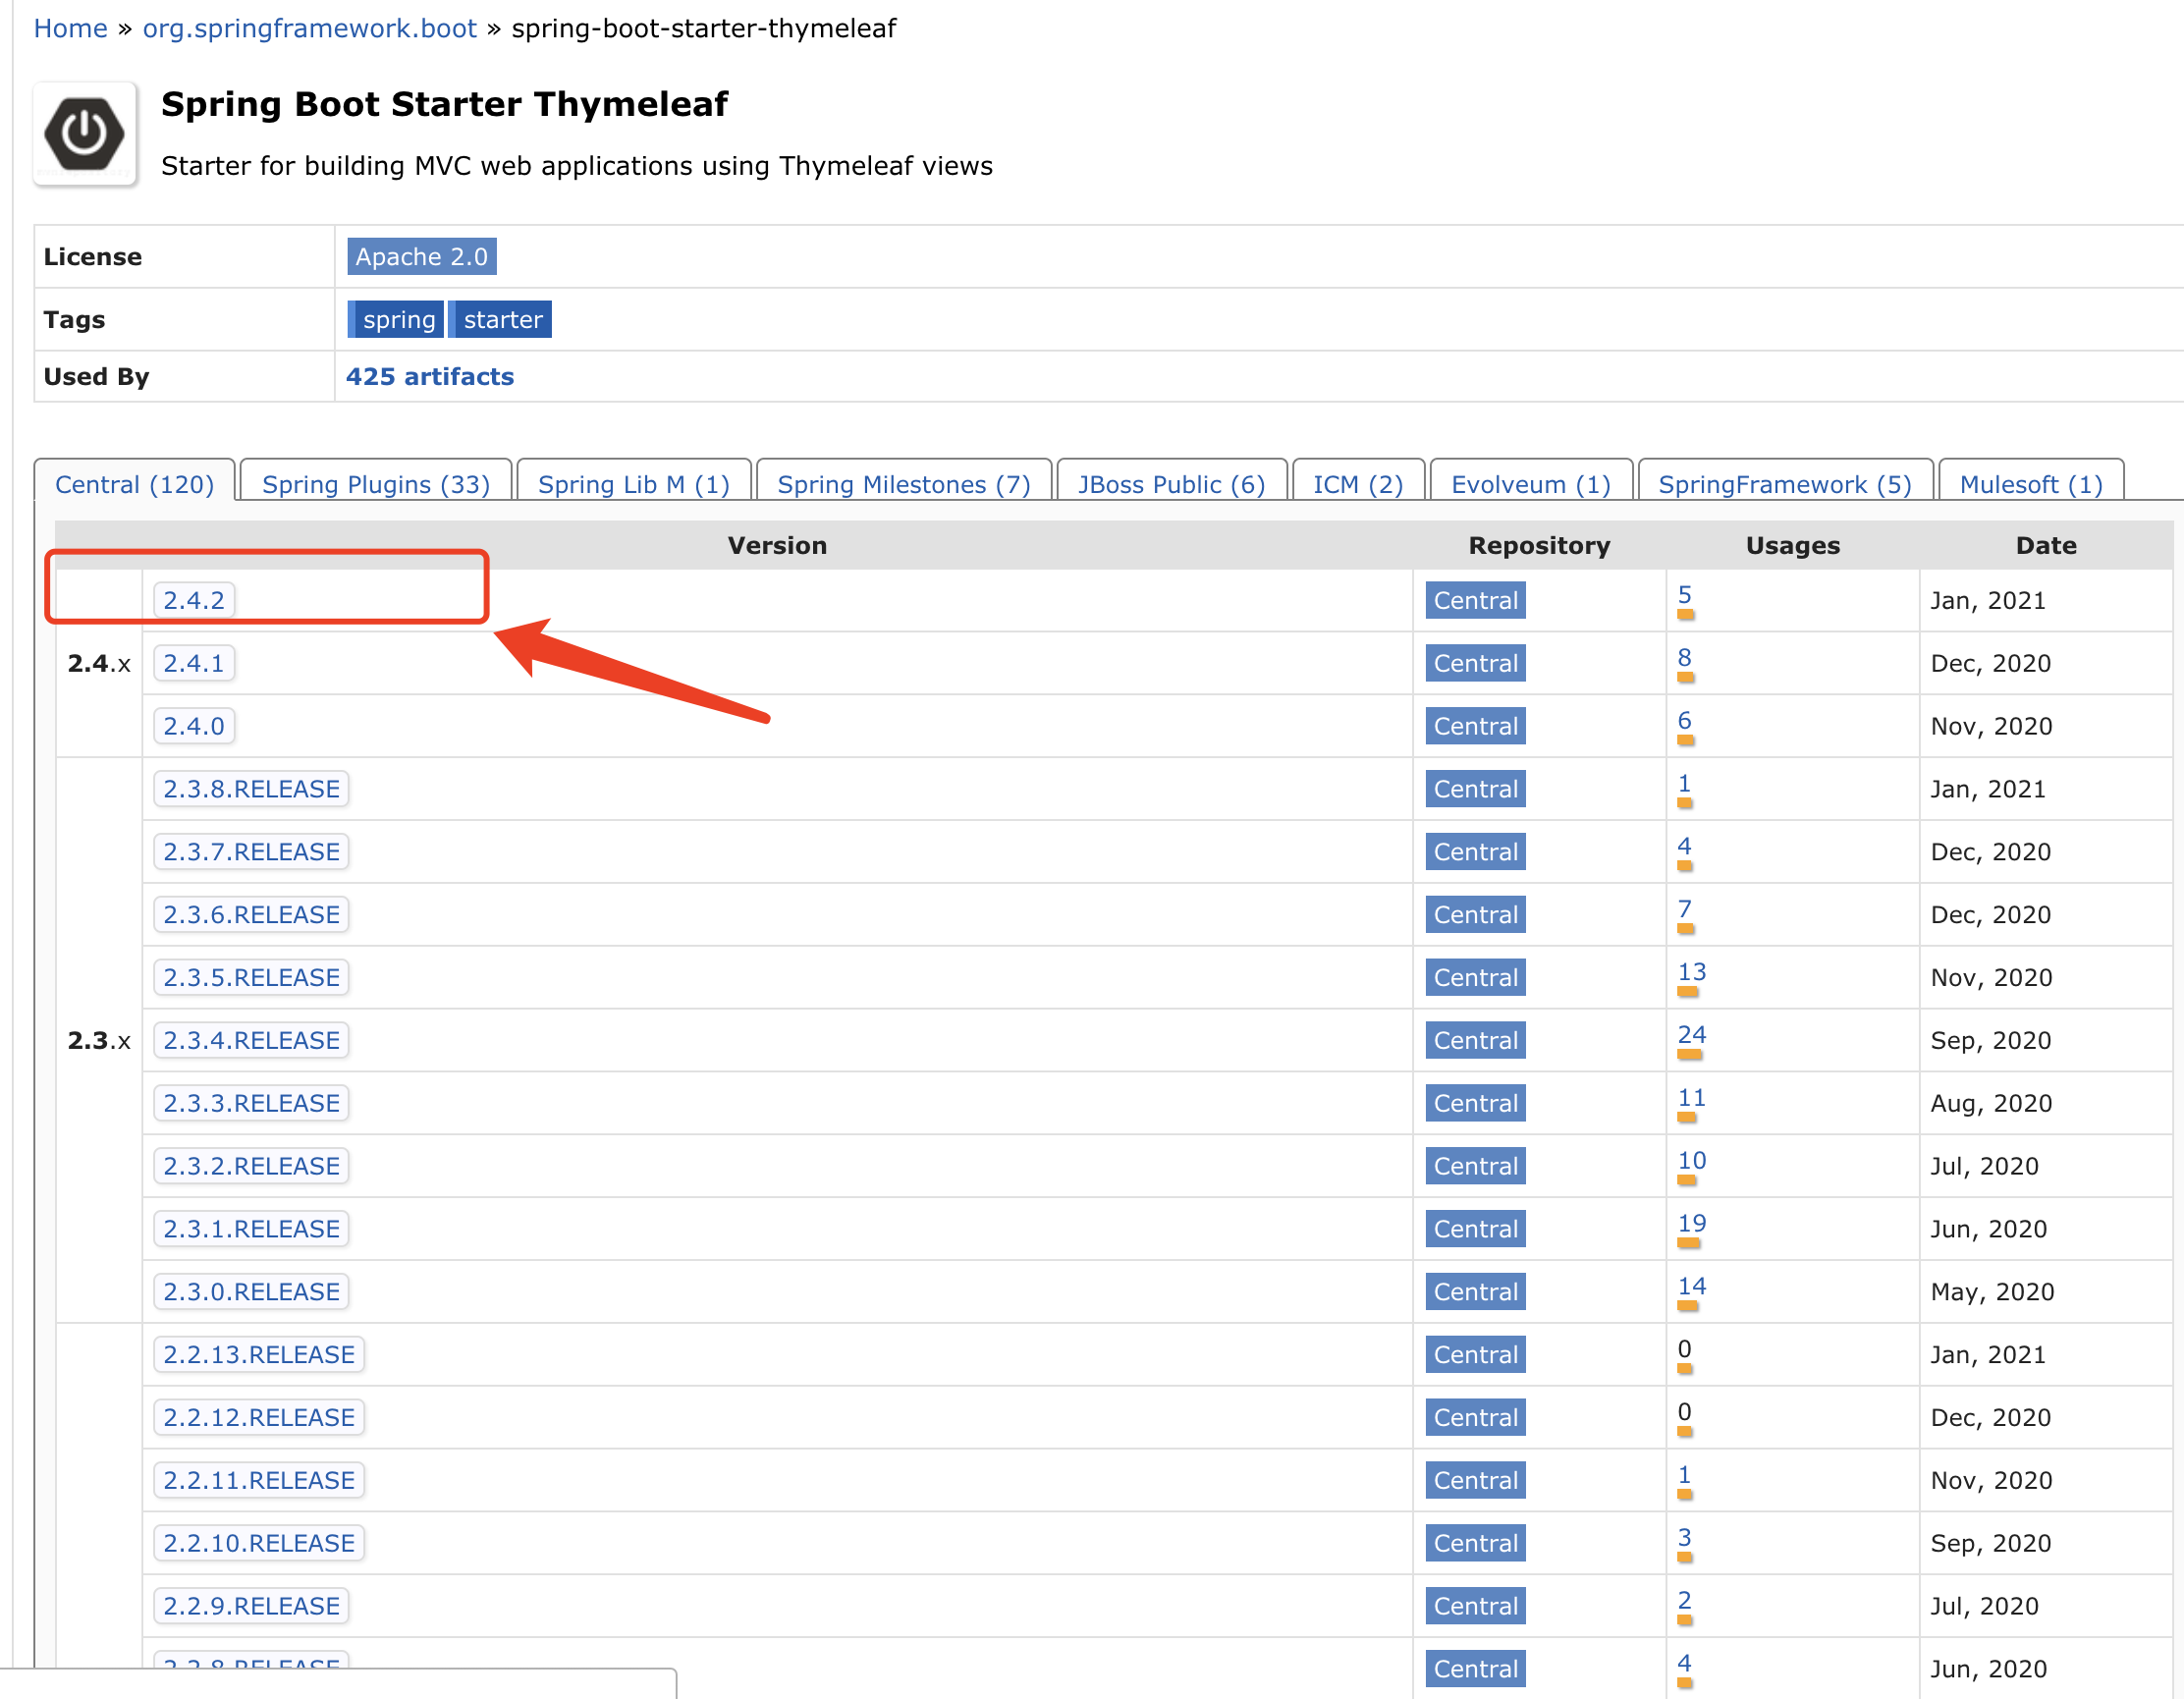The image size is (2184, 1699).
Task: Open org.springframework.boot breadcrumb link
Action: 309,28
